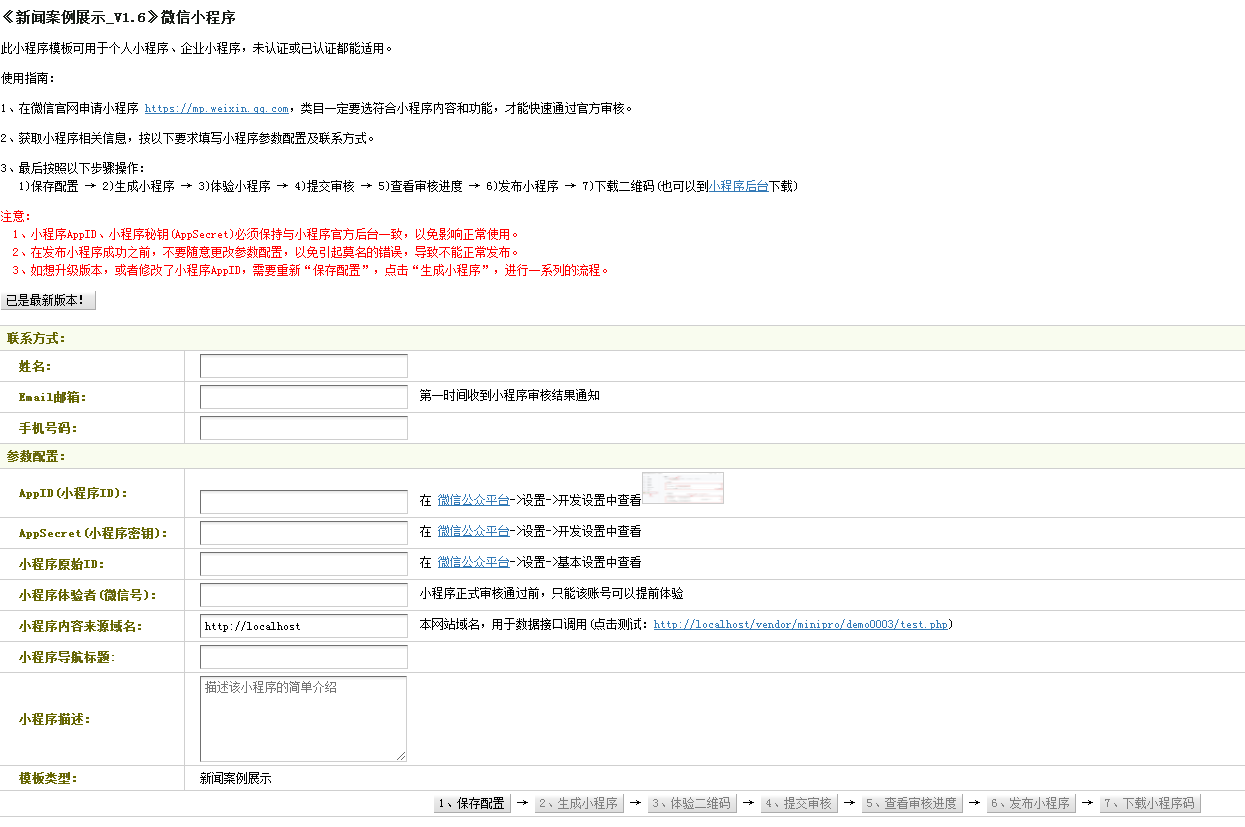
Task: Click the 小程序导航标题 input field
Action: pyautogui.click(x=303, y=657)
